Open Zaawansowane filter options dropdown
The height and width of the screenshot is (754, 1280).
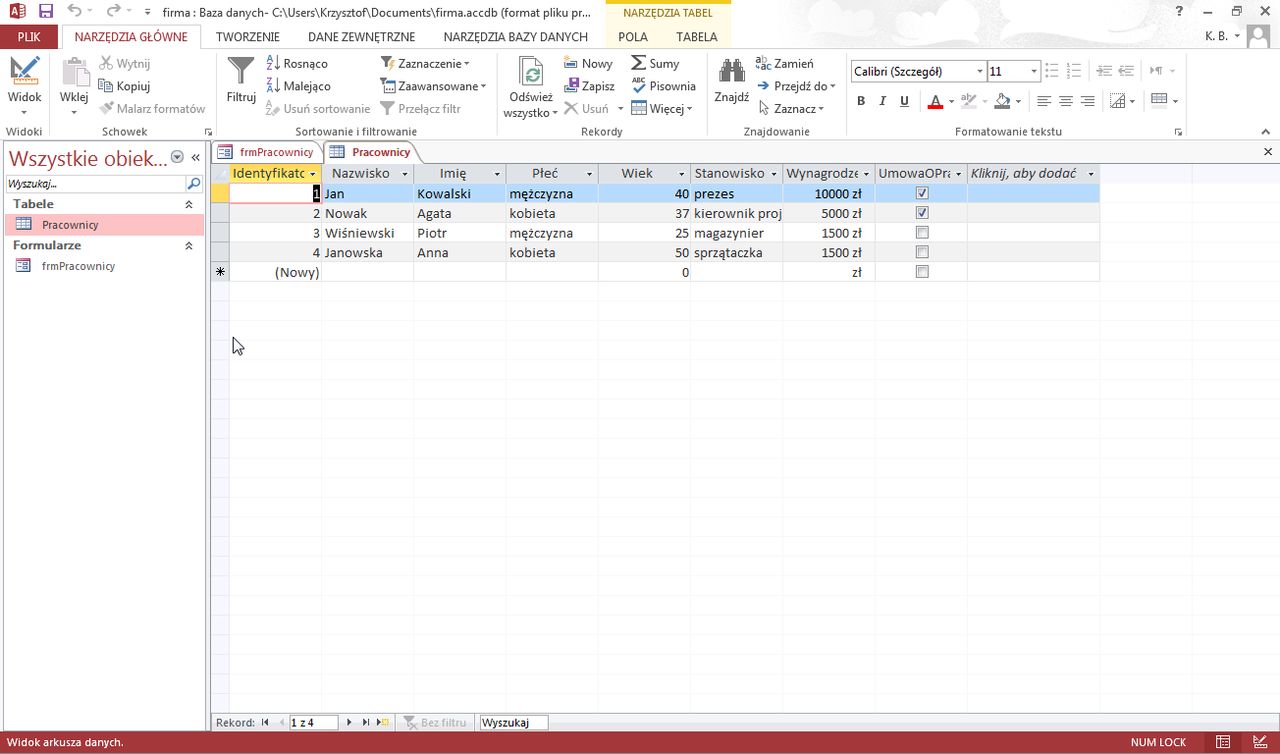[x=433, y=86]
